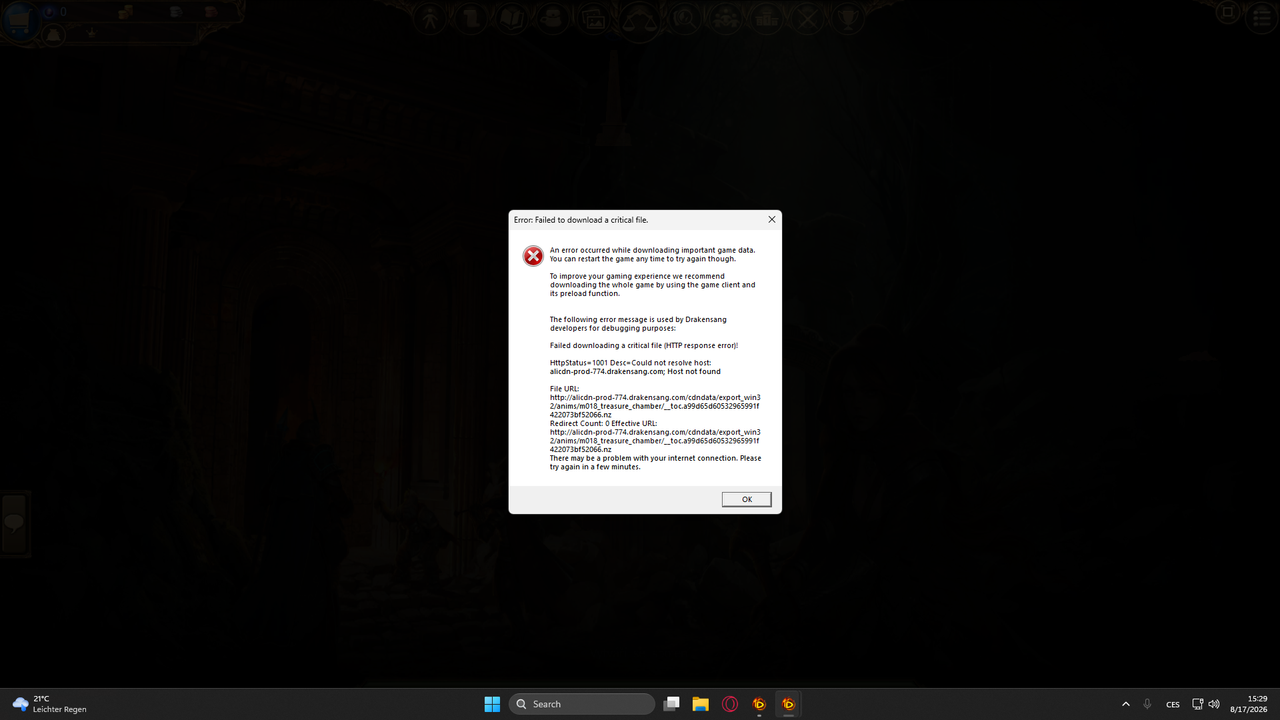The image size is (1280, 720).
Task: Open the chat bubble on the left edge
Action: (x=14, y=522)
